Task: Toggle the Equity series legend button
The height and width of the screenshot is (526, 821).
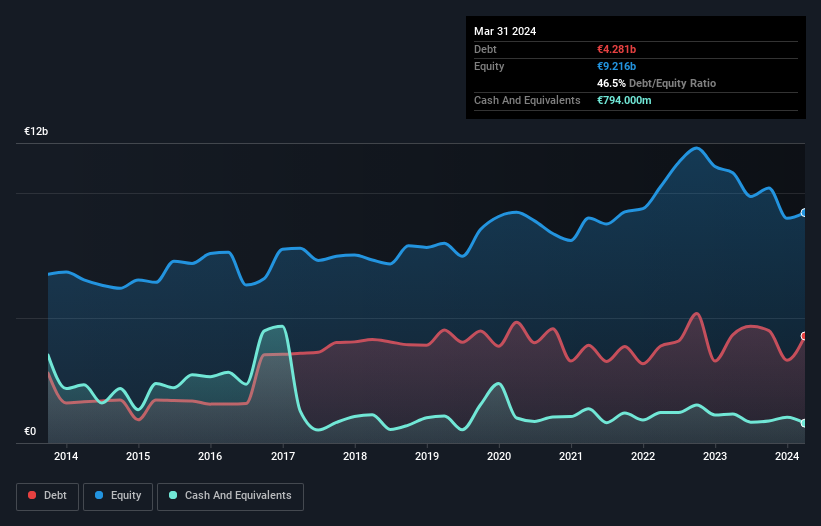Action: click(118, 496)
